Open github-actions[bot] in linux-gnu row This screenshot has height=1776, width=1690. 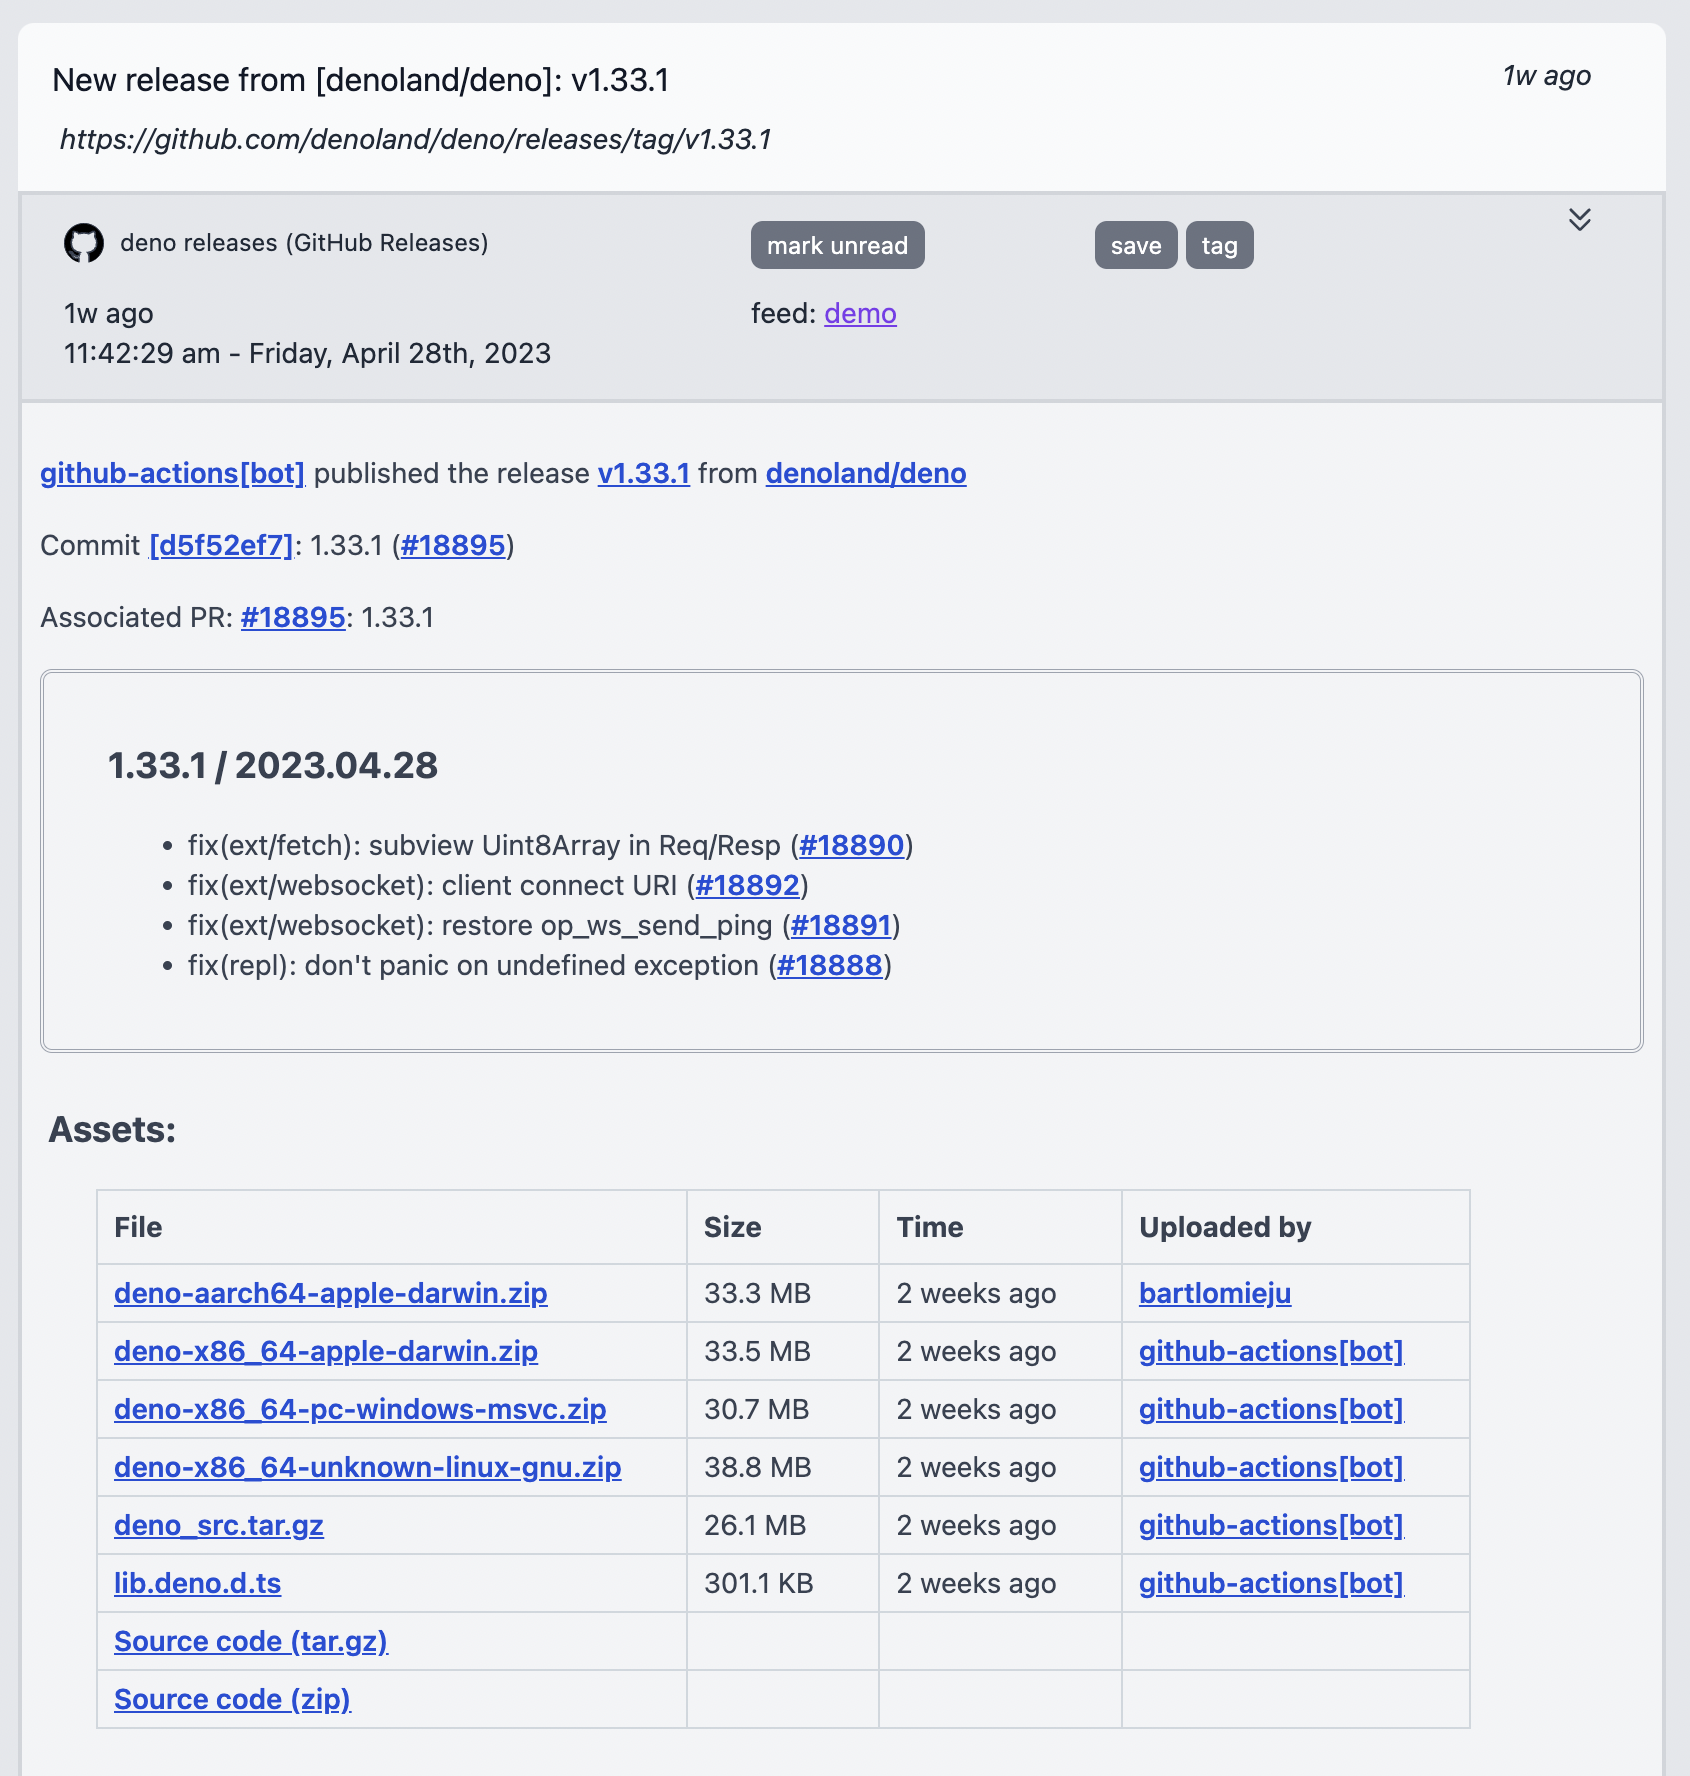(x=1271, y=1467)
